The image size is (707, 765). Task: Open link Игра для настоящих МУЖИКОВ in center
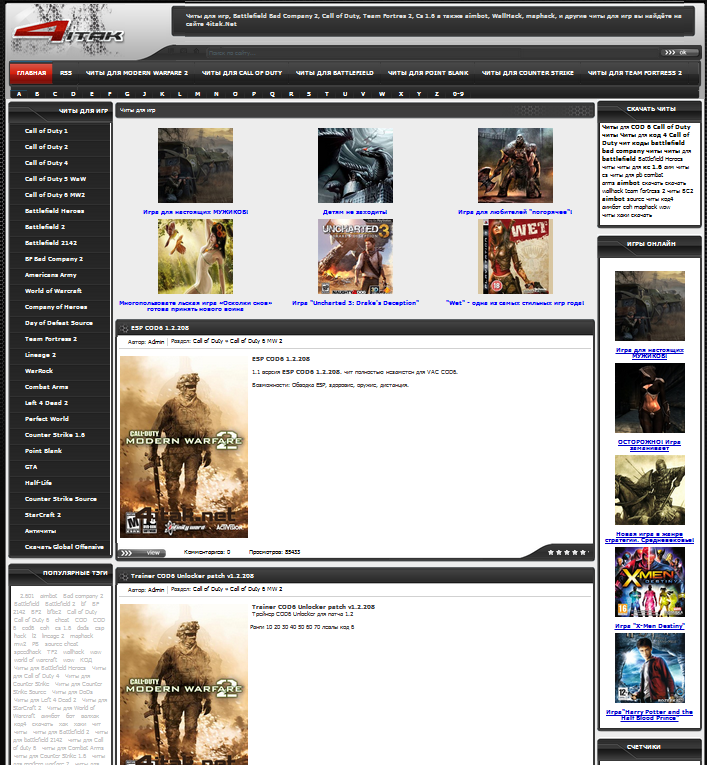[x=196, y=212]
